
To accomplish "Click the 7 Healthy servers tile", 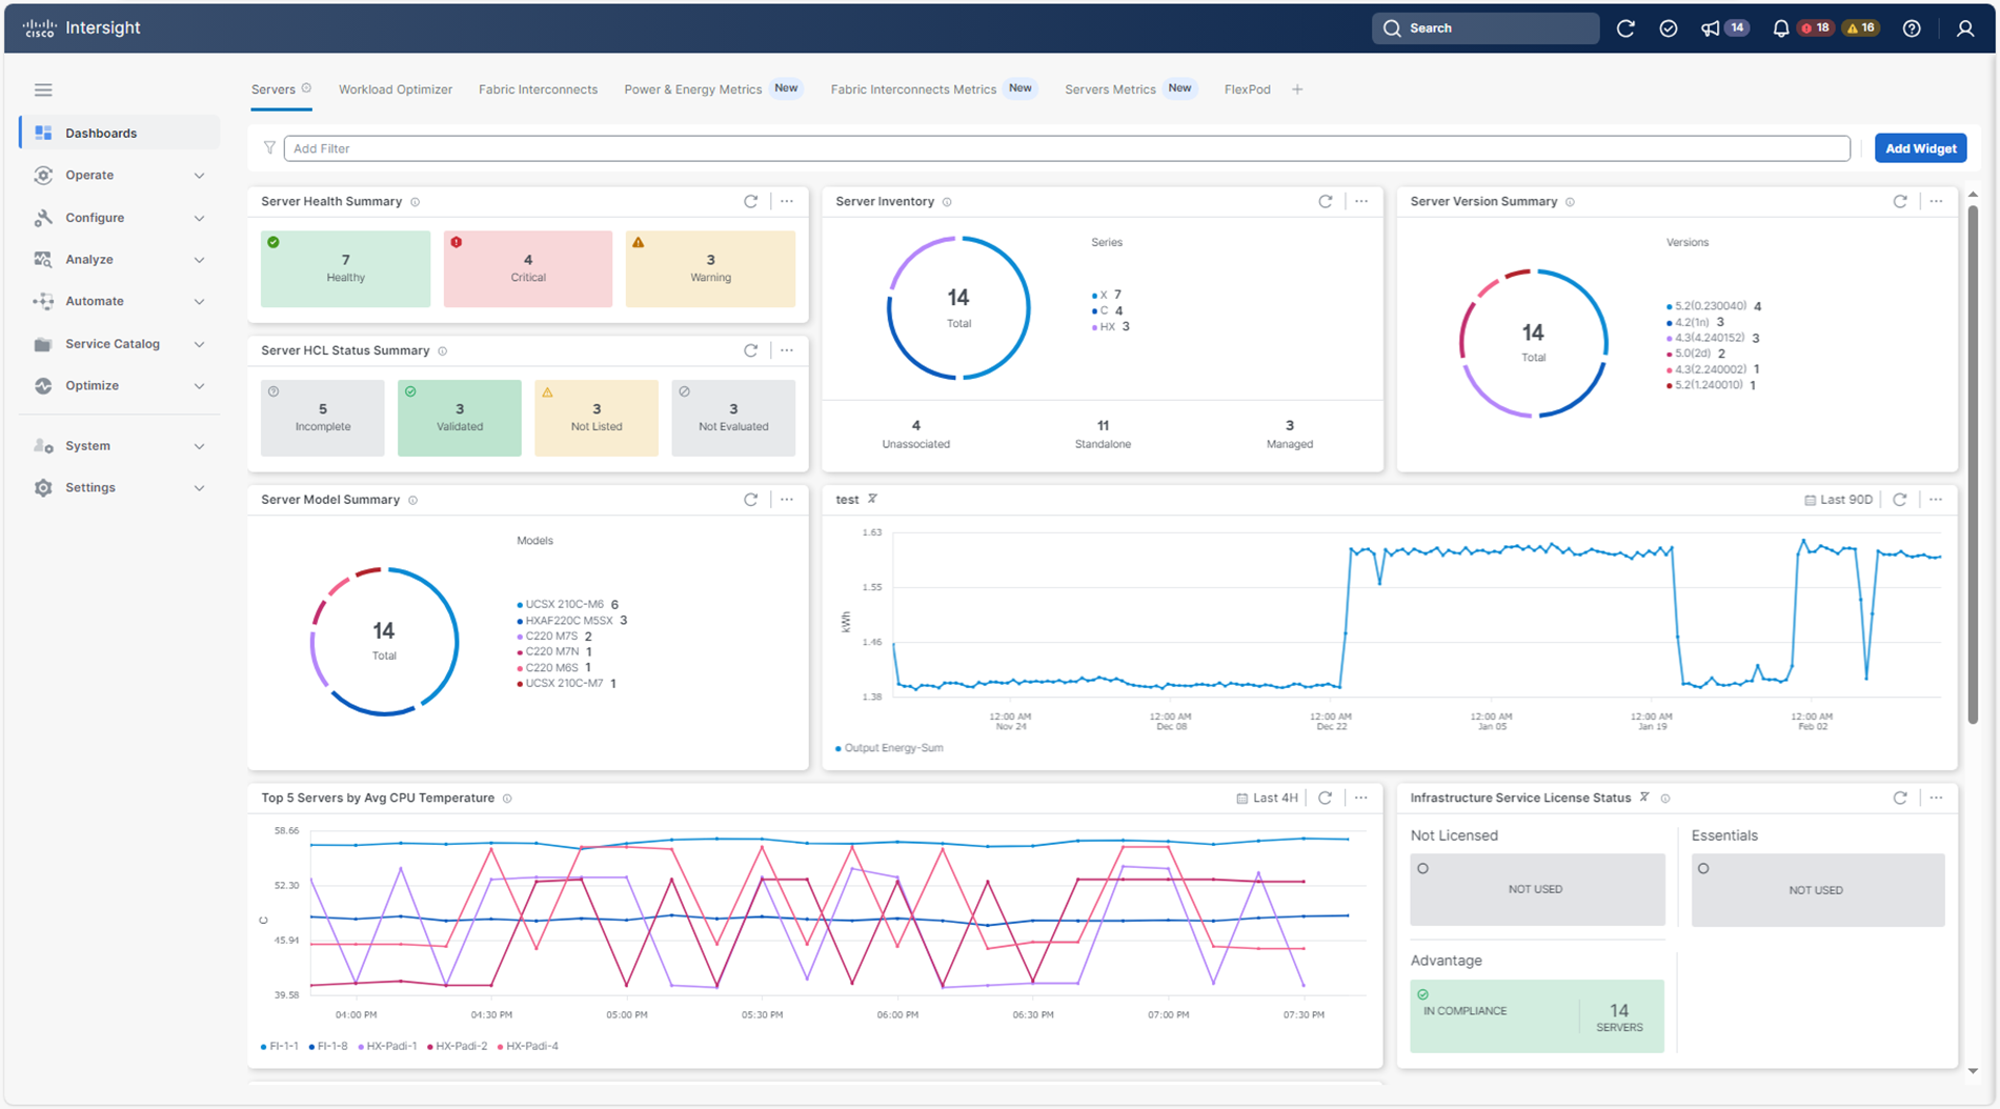I will click(345, 268).
